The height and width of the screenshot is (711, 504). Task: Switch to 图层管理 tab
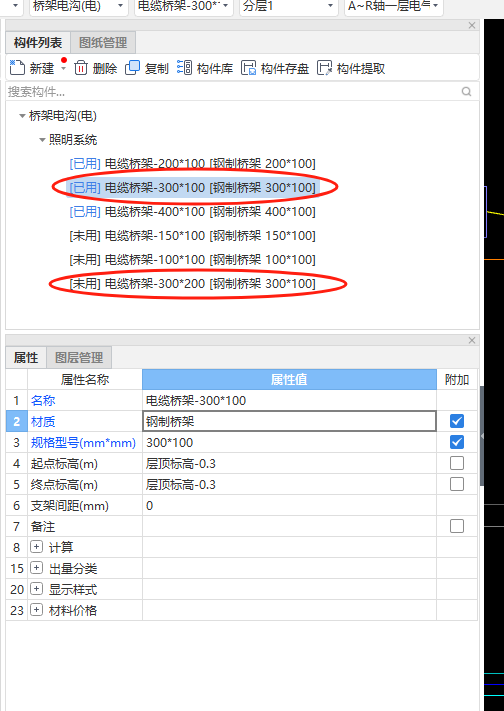tap(79, 358)
